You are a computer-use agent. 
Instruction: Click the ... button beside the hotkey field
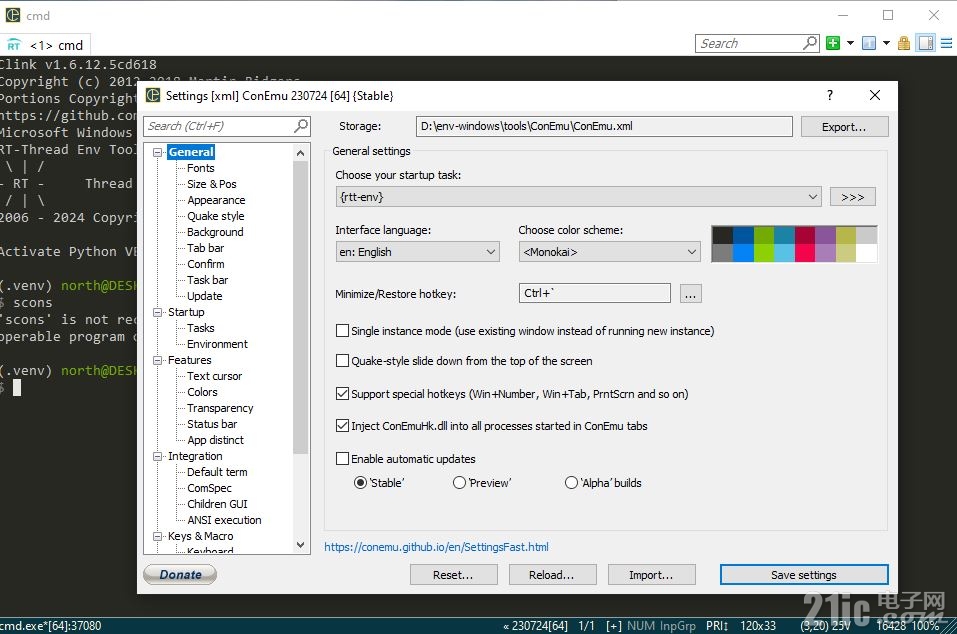(690, 294)
